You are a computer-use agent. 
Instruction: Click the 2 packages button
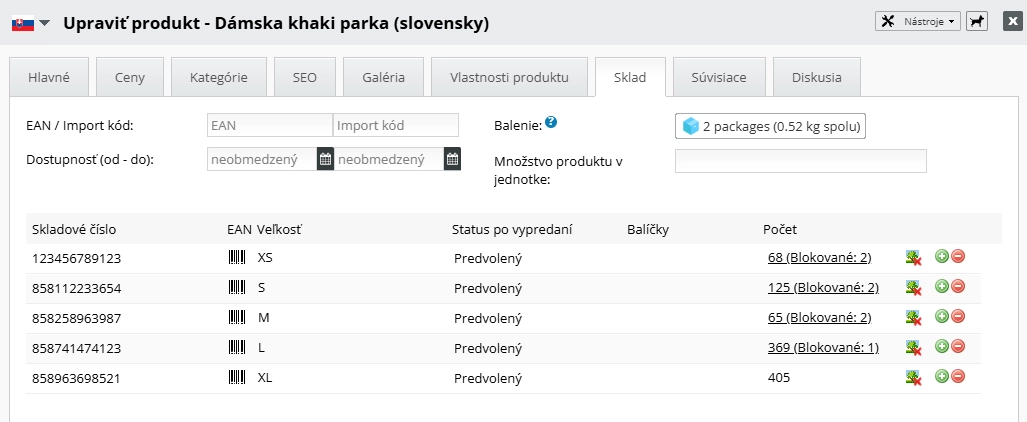pyautogui.click(x=770, y=126)
